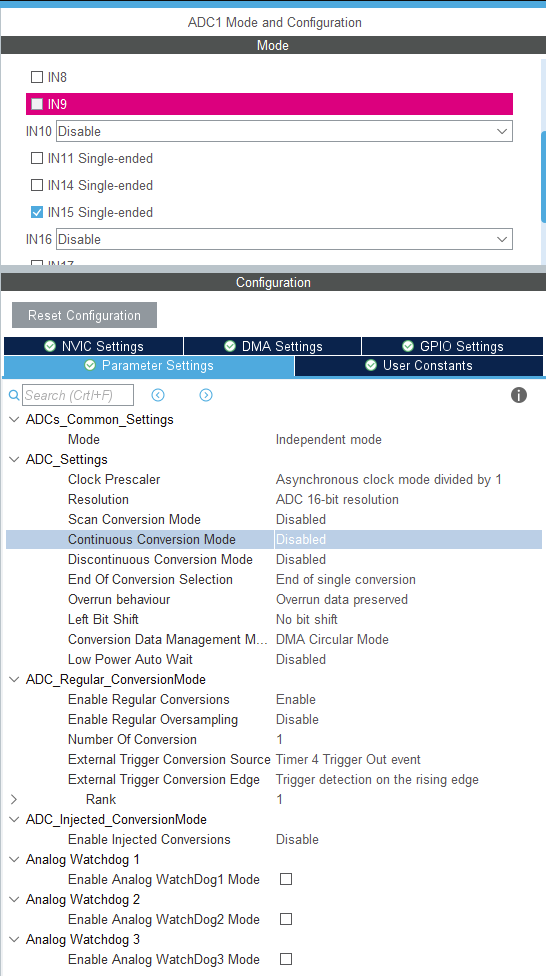Click the search magnifier icon
The height and width of the screenshot is (976, 546).
14,395
